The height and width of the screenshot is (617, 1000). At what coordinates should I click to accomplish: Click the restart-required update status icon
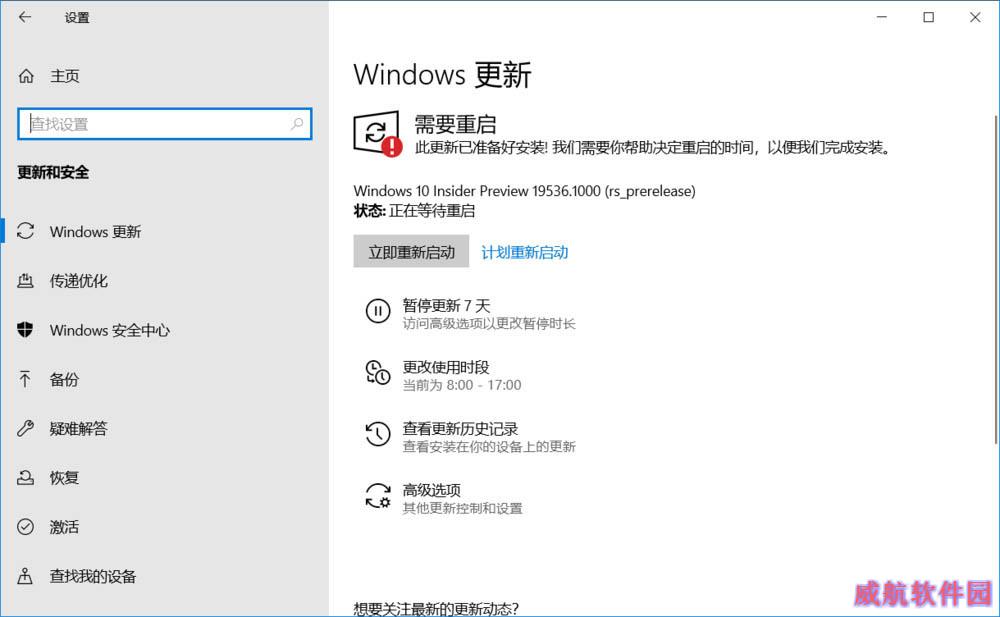pyautogui.click(x=378, y=133)
